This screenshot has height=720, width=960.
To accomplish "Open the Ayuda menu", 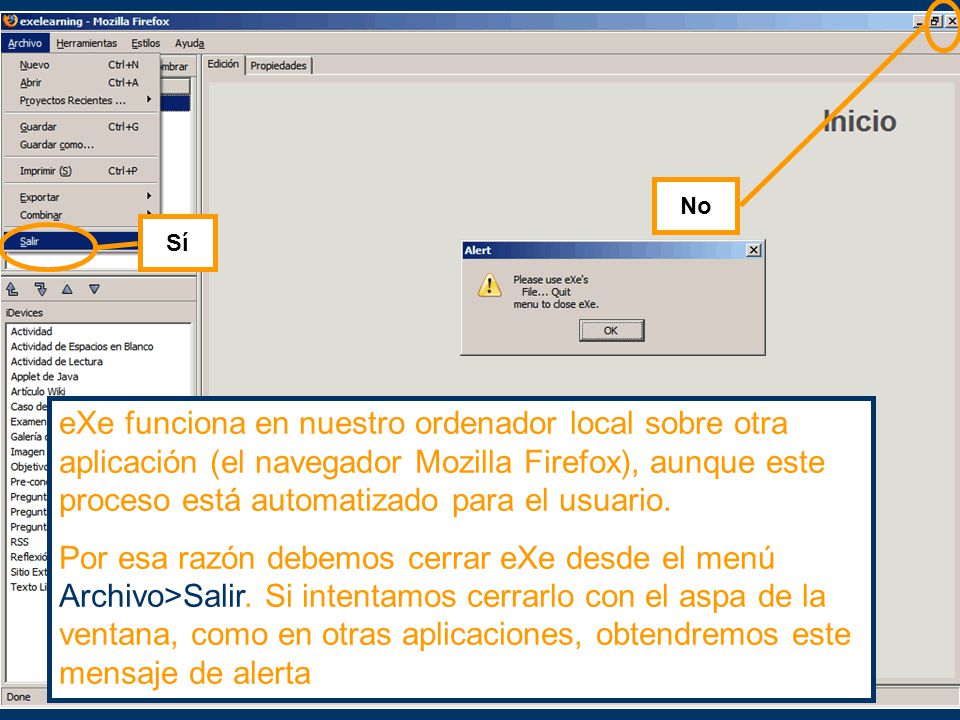I will point(190,43).
